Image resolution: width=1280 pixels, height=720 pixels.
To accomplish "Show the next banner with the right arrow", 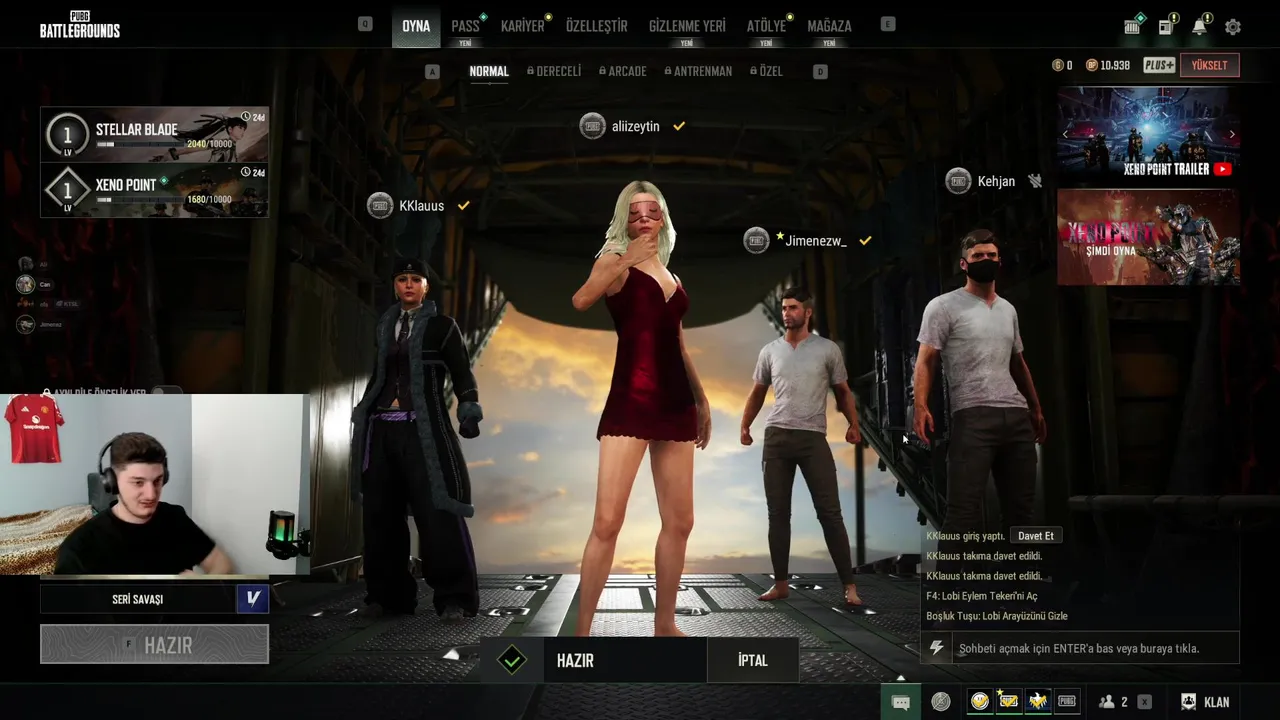I will [1232, 134].
